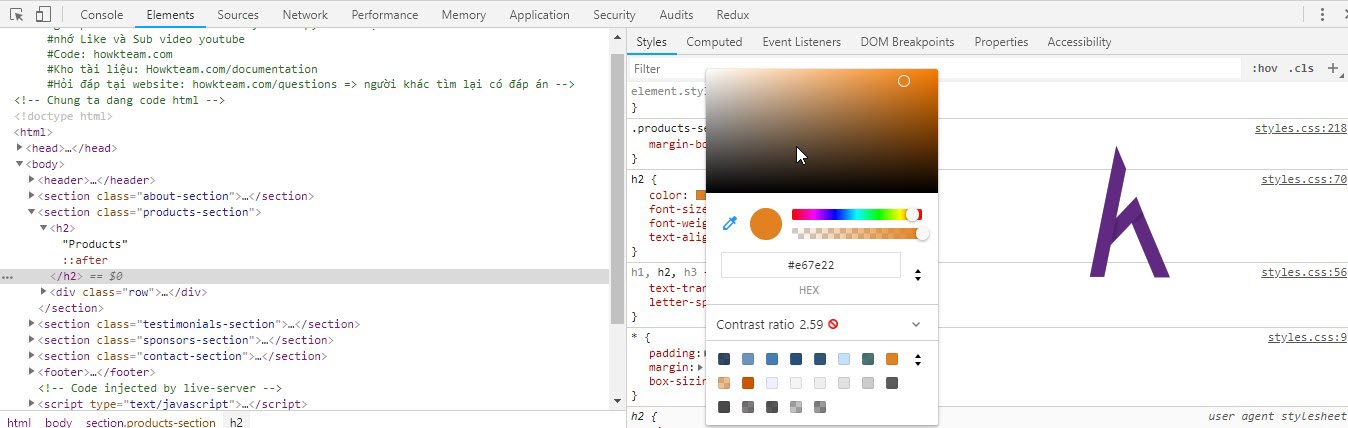This screenshot has width=1348, height=428.
Task: Open the Memory tab
Action: [x=464, y=15]
